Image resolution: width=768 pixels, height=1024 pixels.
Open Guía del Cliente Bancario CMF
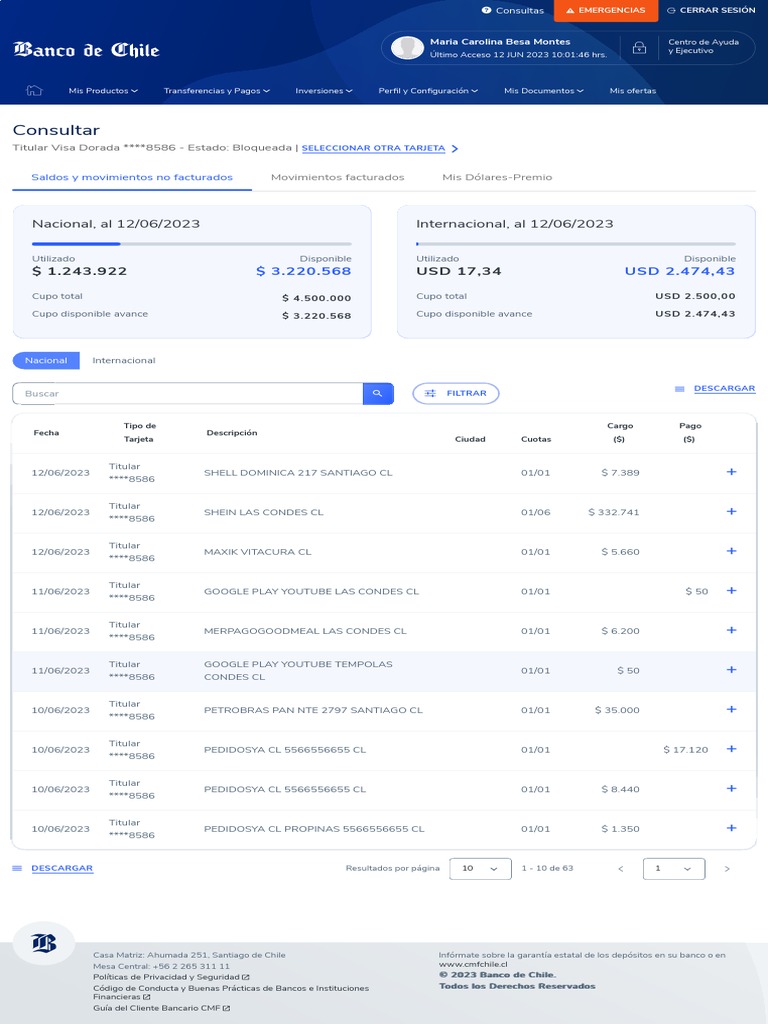point(161,1008)
